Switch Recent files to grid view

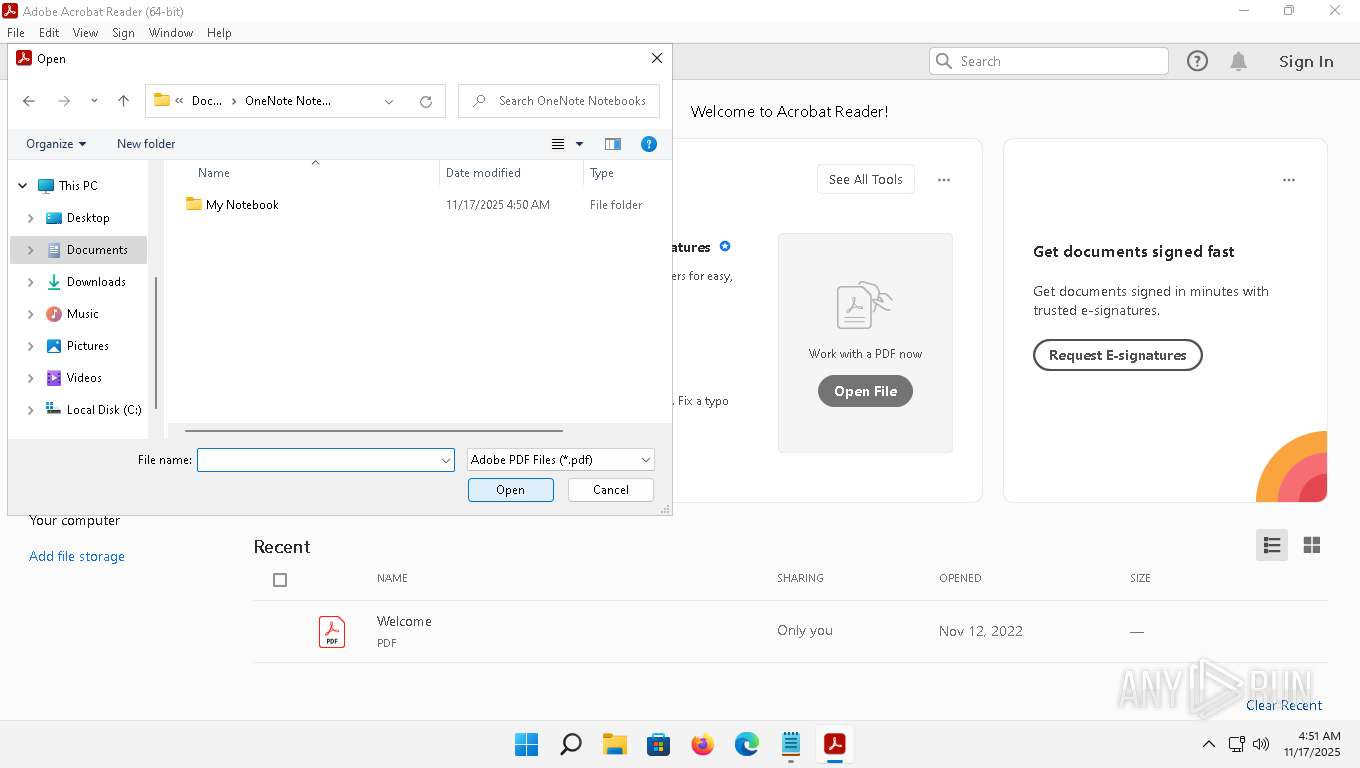click(1312, 545)
